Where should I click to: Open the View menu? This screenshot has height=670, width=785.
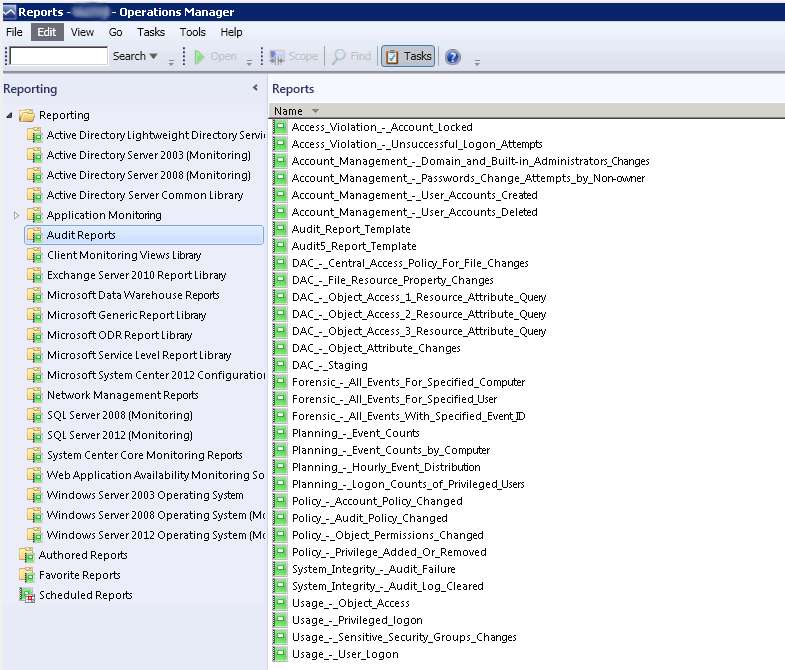(82, 32)
